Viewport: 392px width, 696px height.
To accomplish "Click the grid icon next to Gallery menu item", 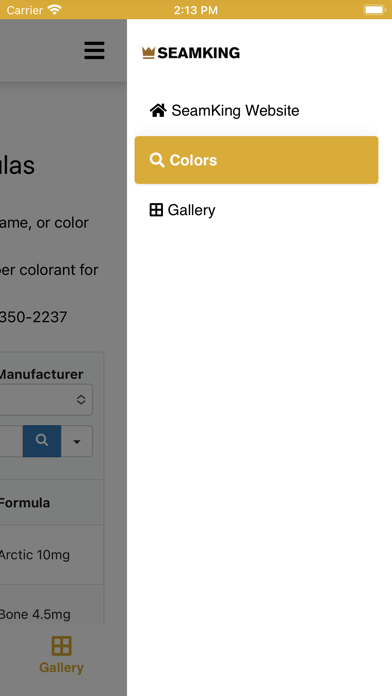I will pyautogui.click(x=156, y=210).
